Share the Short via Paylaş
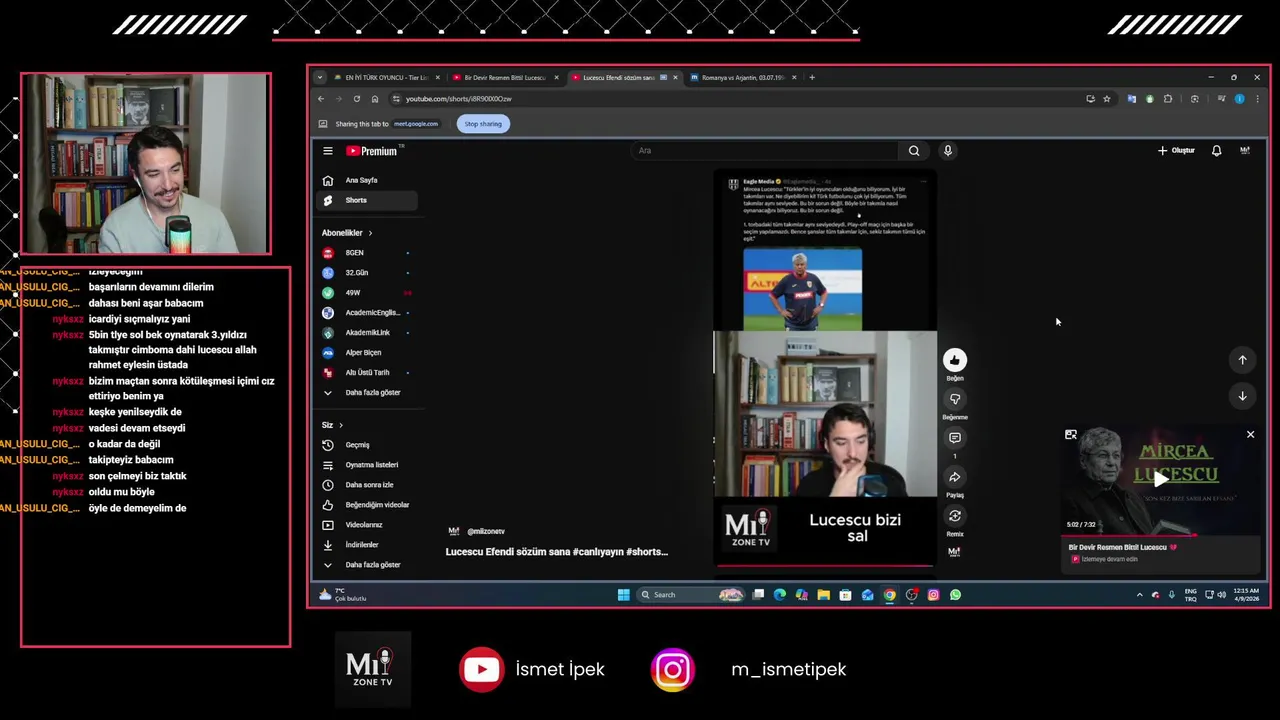This screenshot has height=720, width=1280. pyautogui.click(x=955, y=477)
